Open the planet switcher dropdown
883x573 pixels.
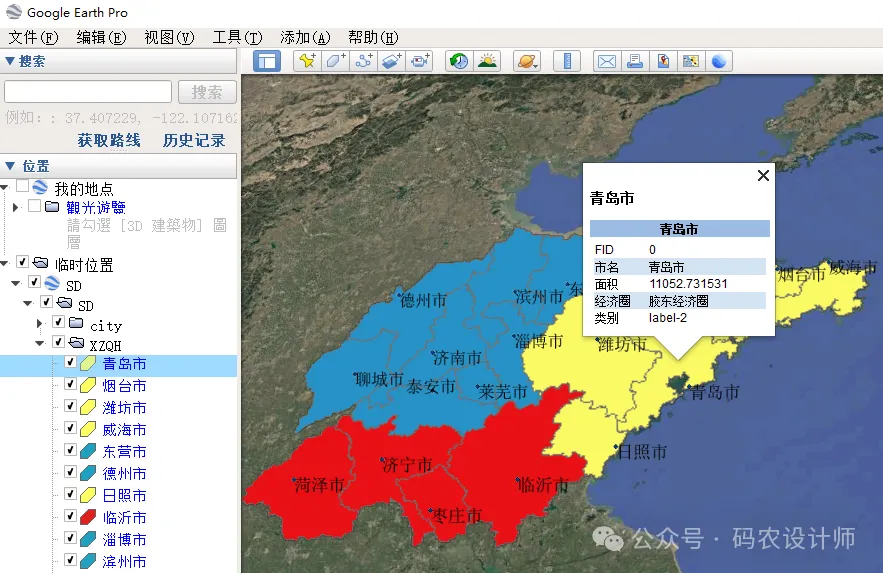click(x=527, y=61)
